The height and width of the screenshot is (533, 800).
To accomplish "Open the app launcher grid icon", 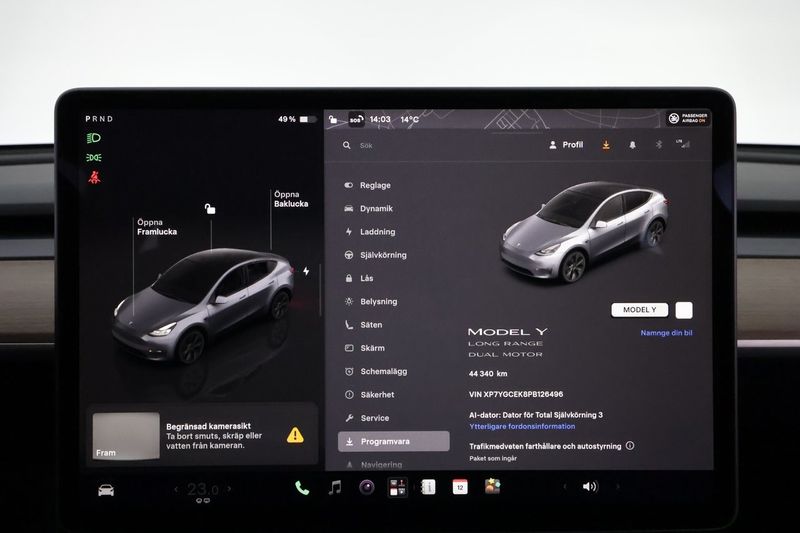I will [397, 488].
